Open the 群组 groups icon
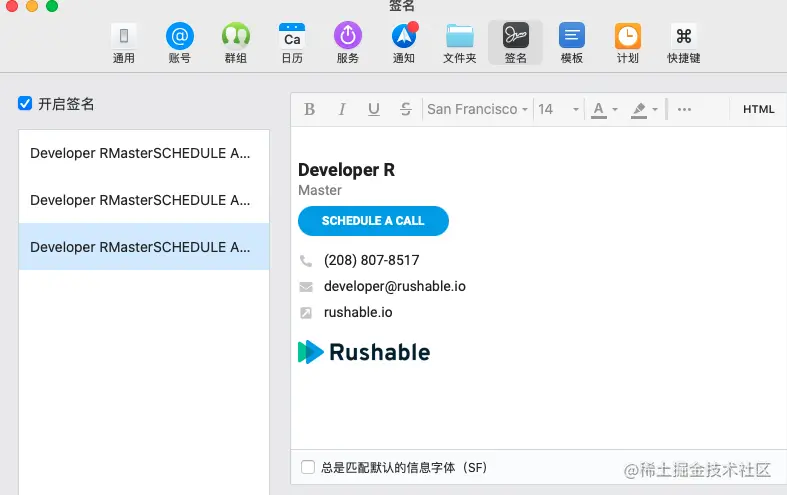Viewport: 787px width, 495px height. (x=236, y=43)
